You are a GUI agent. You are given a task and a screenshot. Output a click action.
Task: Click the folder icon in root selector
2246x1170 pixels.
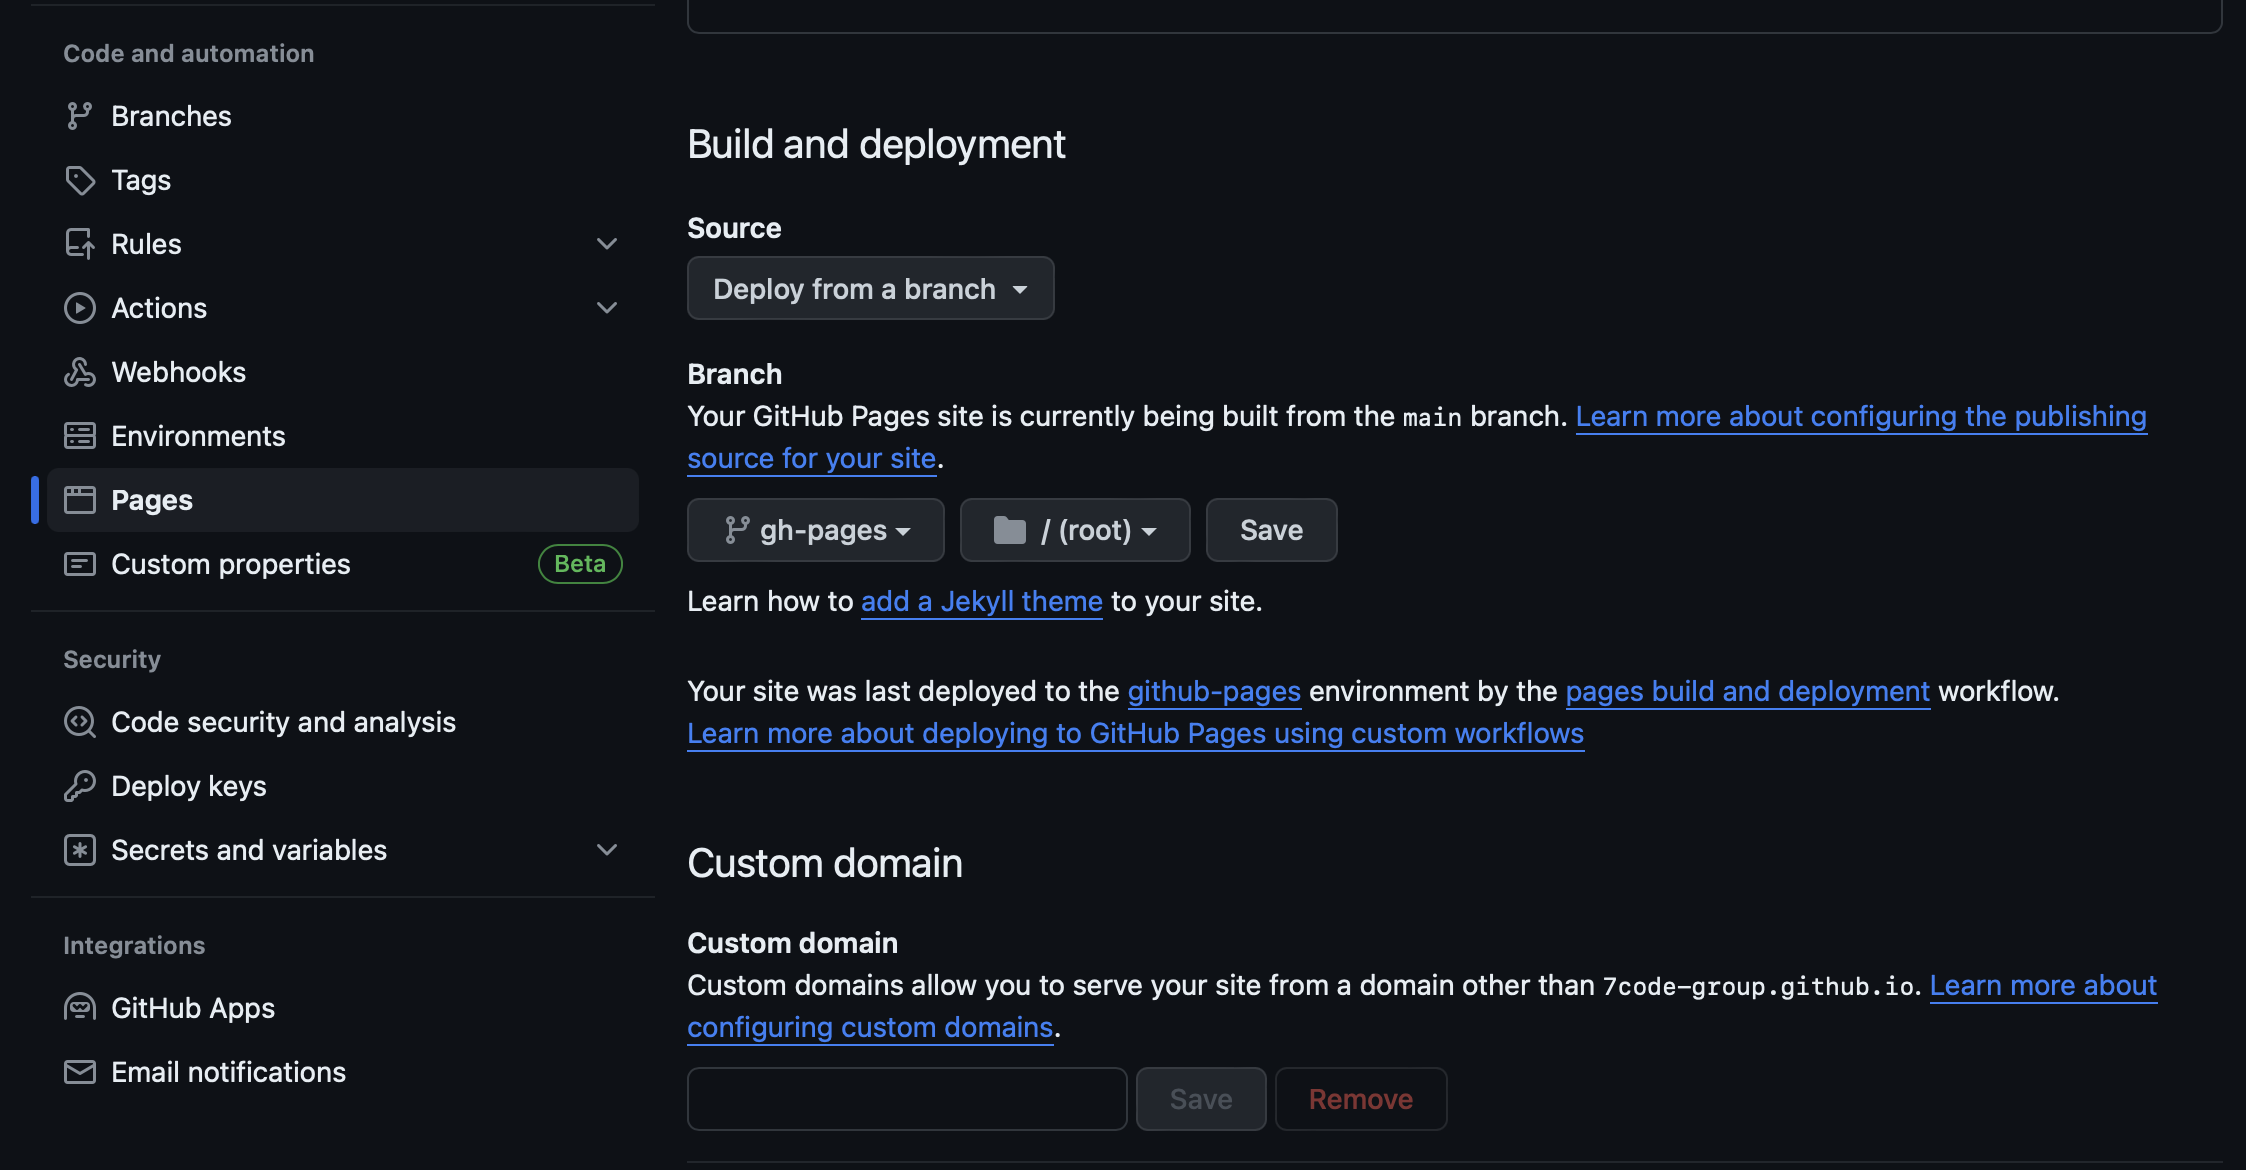(x=1010, y=530)
